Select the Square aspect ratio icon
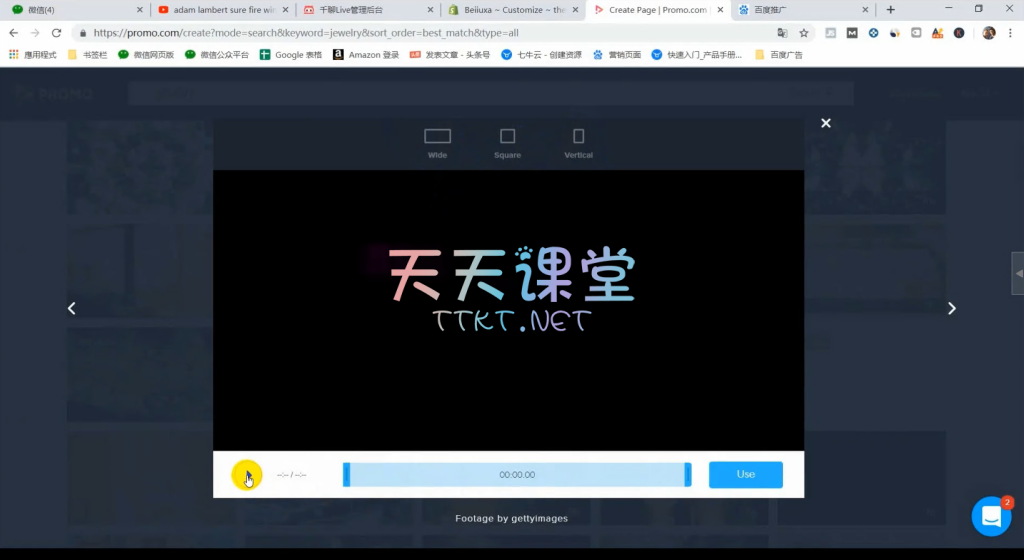The image size is (1024, 560). pyautogui.click(x=507, y=136)
